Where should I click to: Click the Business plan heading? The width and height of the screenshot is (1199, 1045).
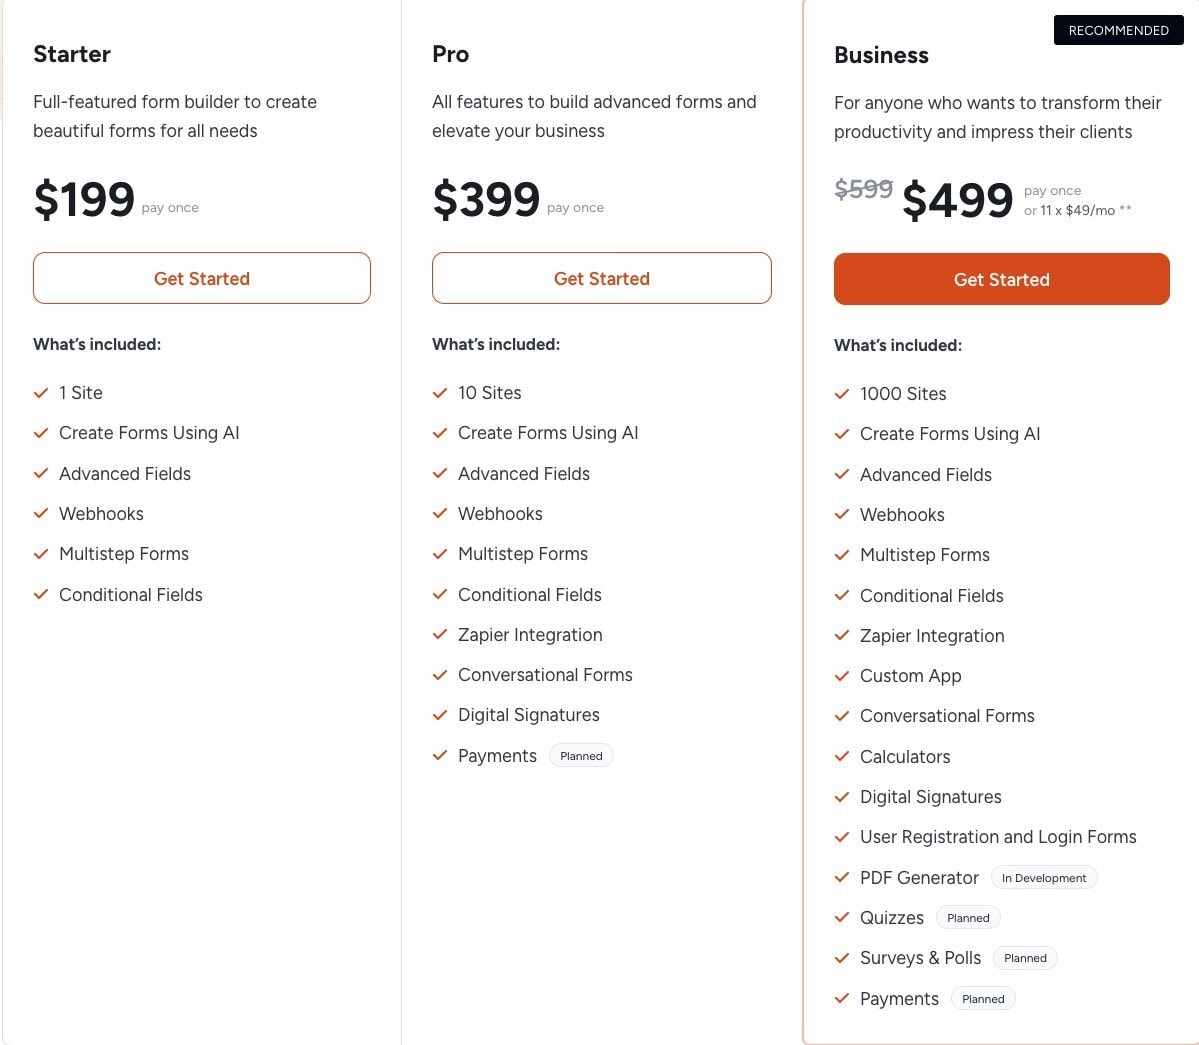(x=881, y=55)
